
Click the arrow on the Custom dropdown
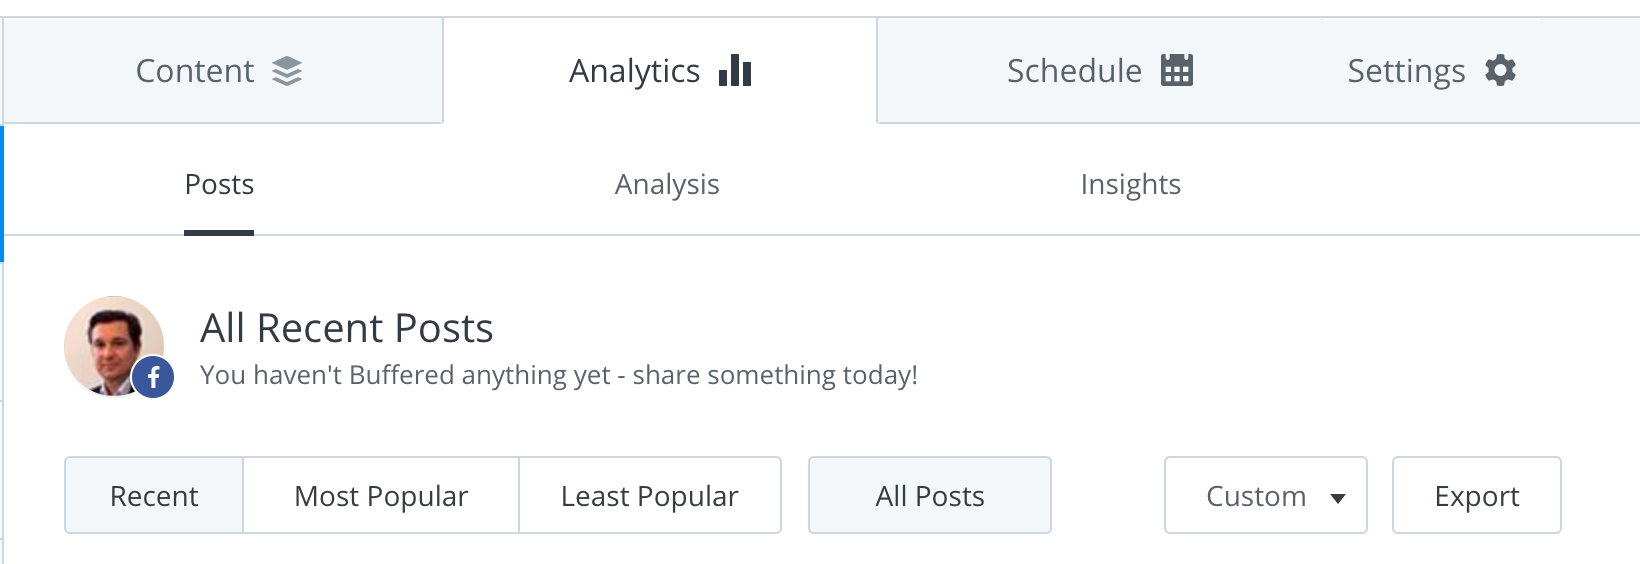pyautogui.click(x=1338, y=498)
